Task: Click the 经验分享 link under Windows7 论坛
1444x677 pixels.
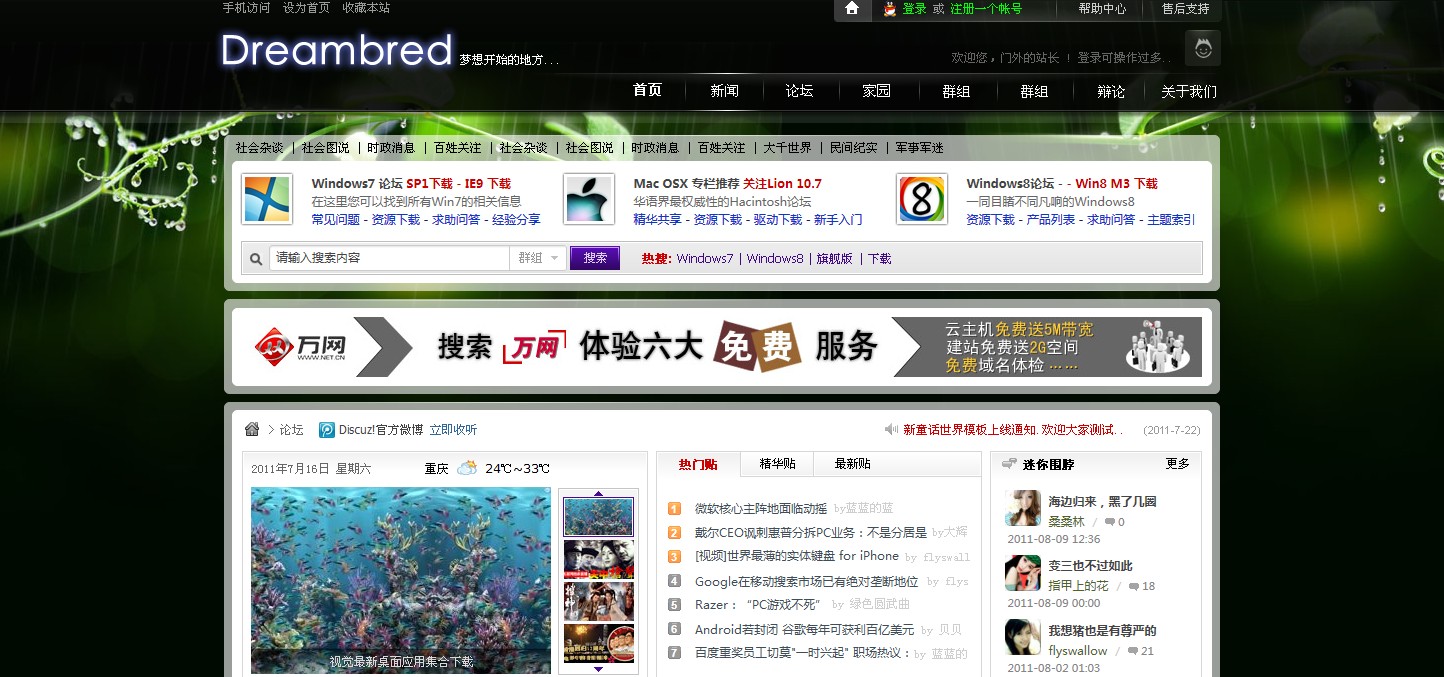Action: pyautogui.click(x=516, y=220)
